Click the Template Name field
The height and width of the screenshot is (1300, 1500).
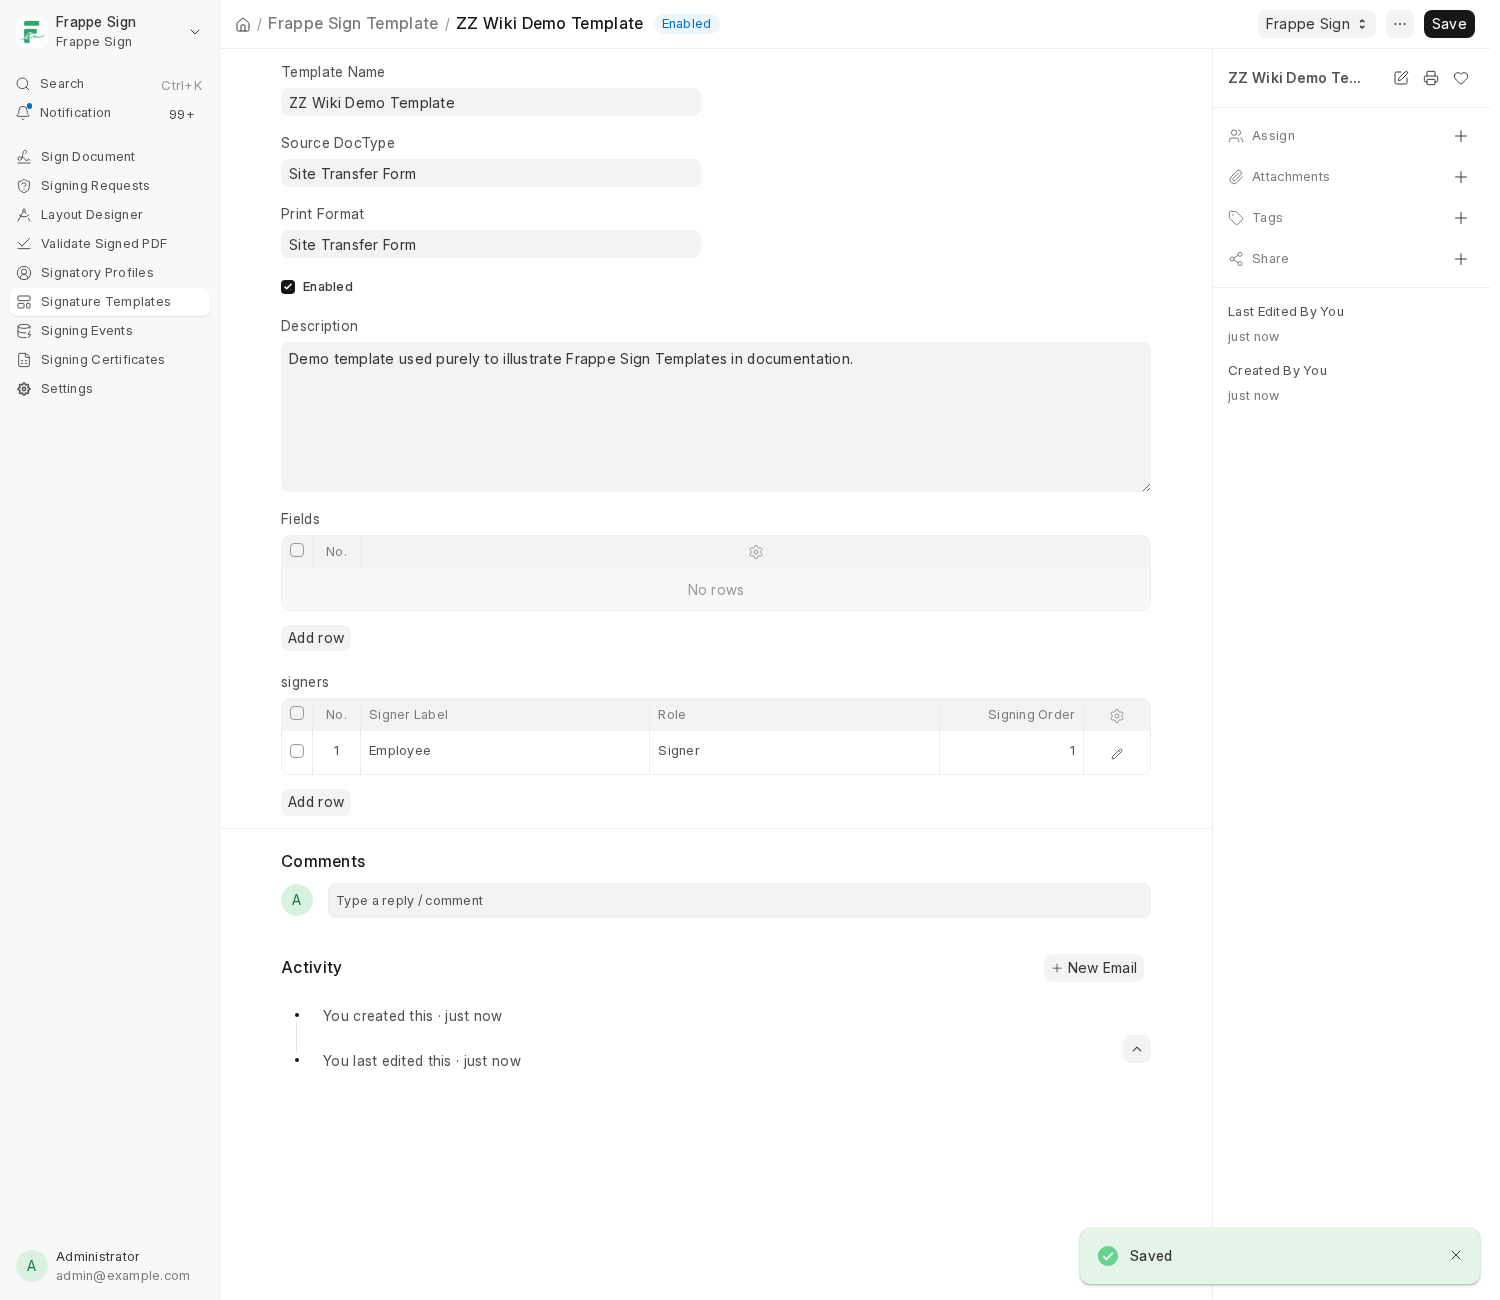click(491, 102)
